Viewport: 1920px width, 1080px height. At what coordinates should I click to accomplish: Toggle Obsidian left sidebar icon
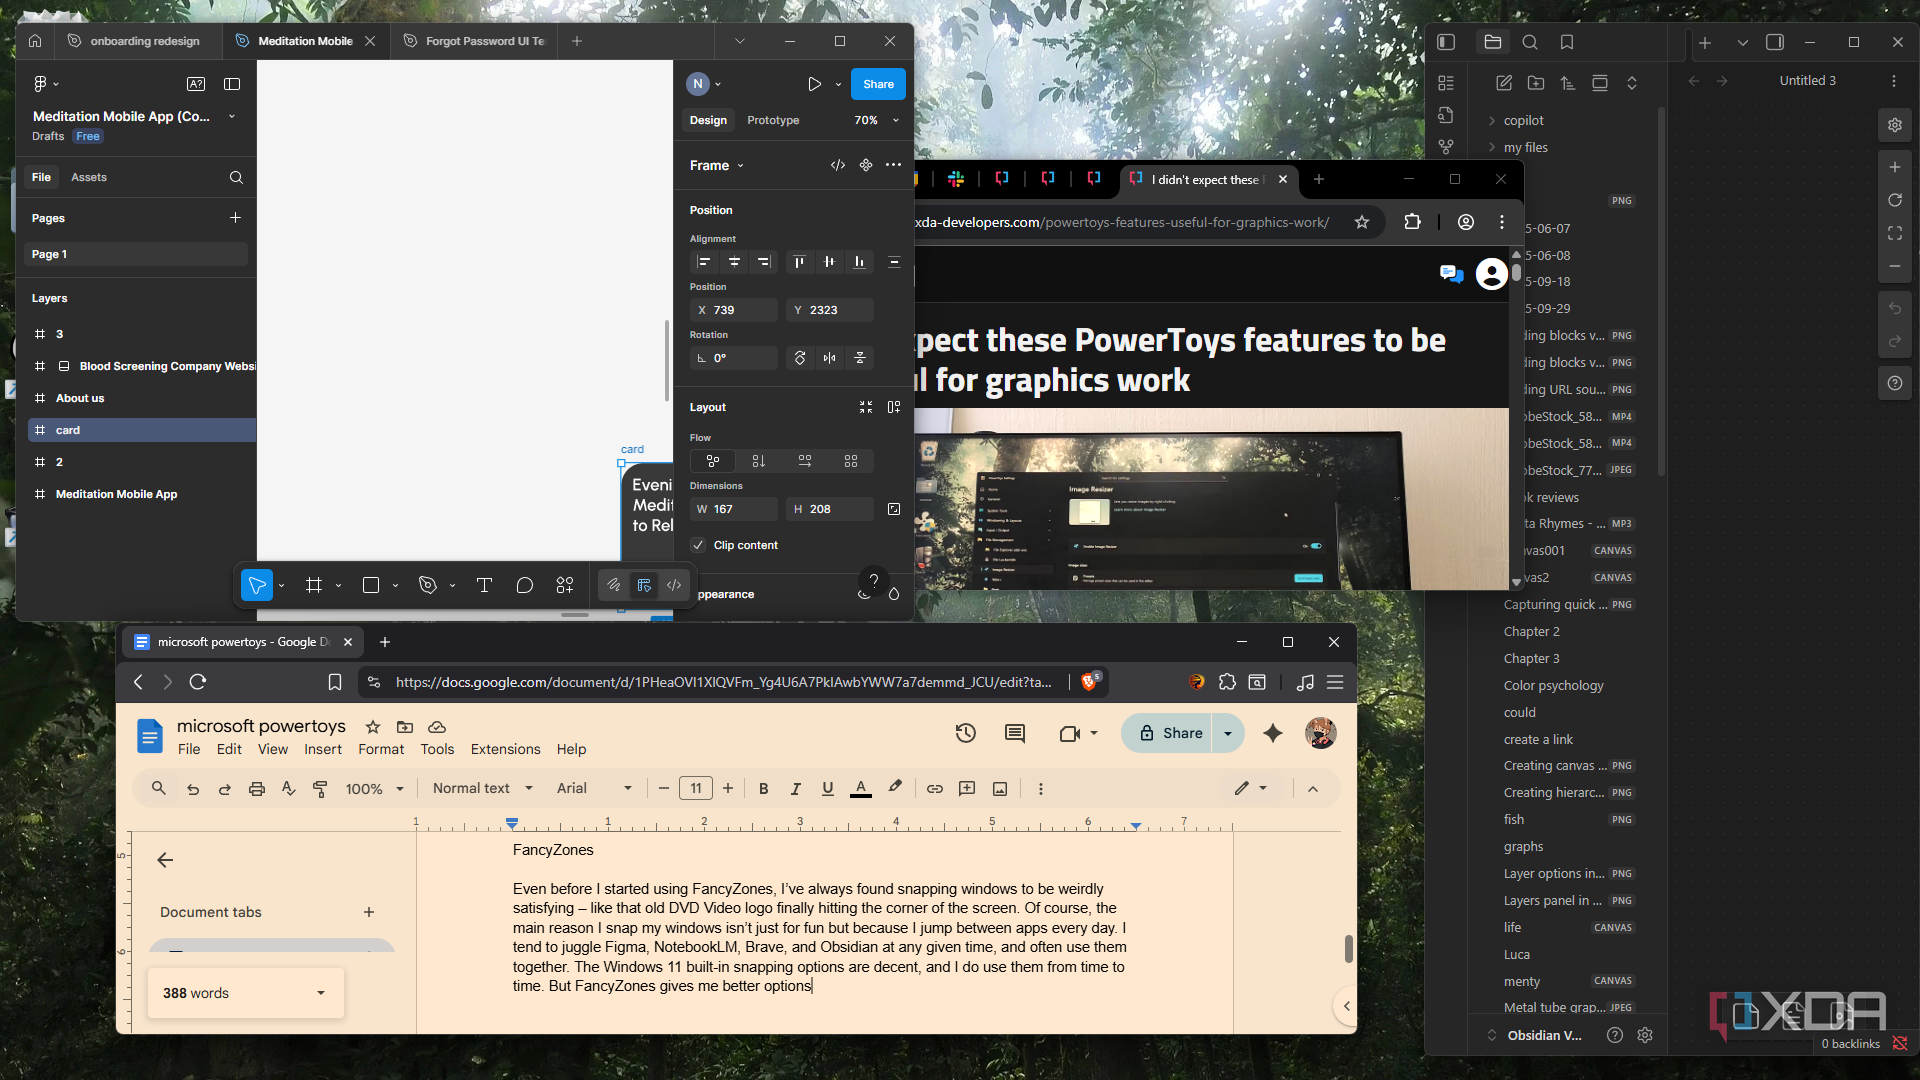coord(1446,42)
